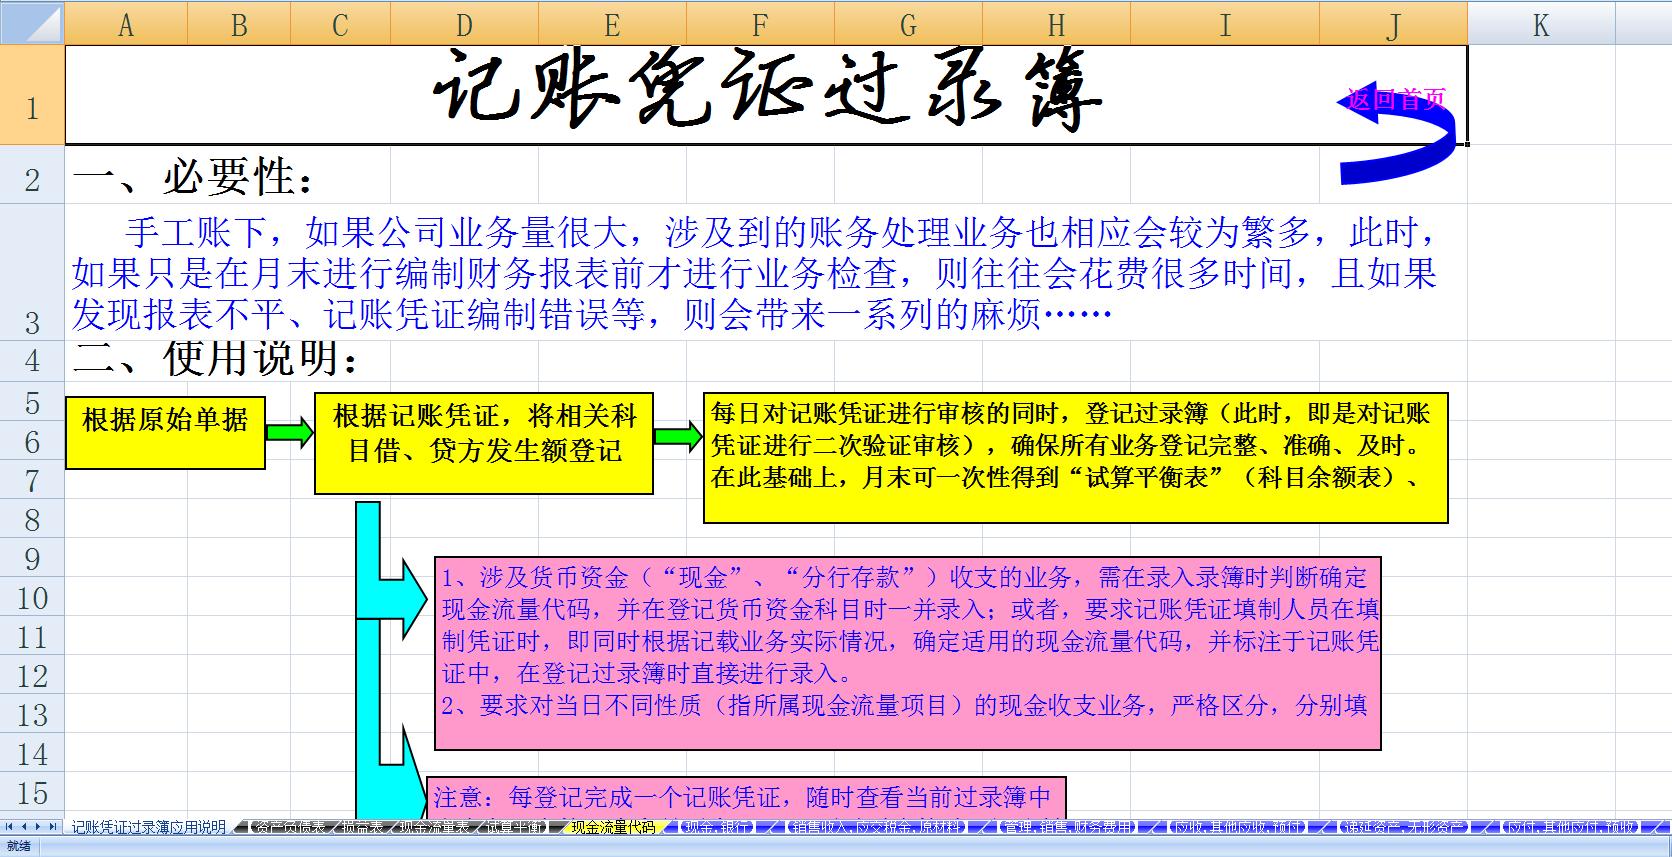Click the 二、使用说明 heading
The image size is (1672, 857).
216,358
